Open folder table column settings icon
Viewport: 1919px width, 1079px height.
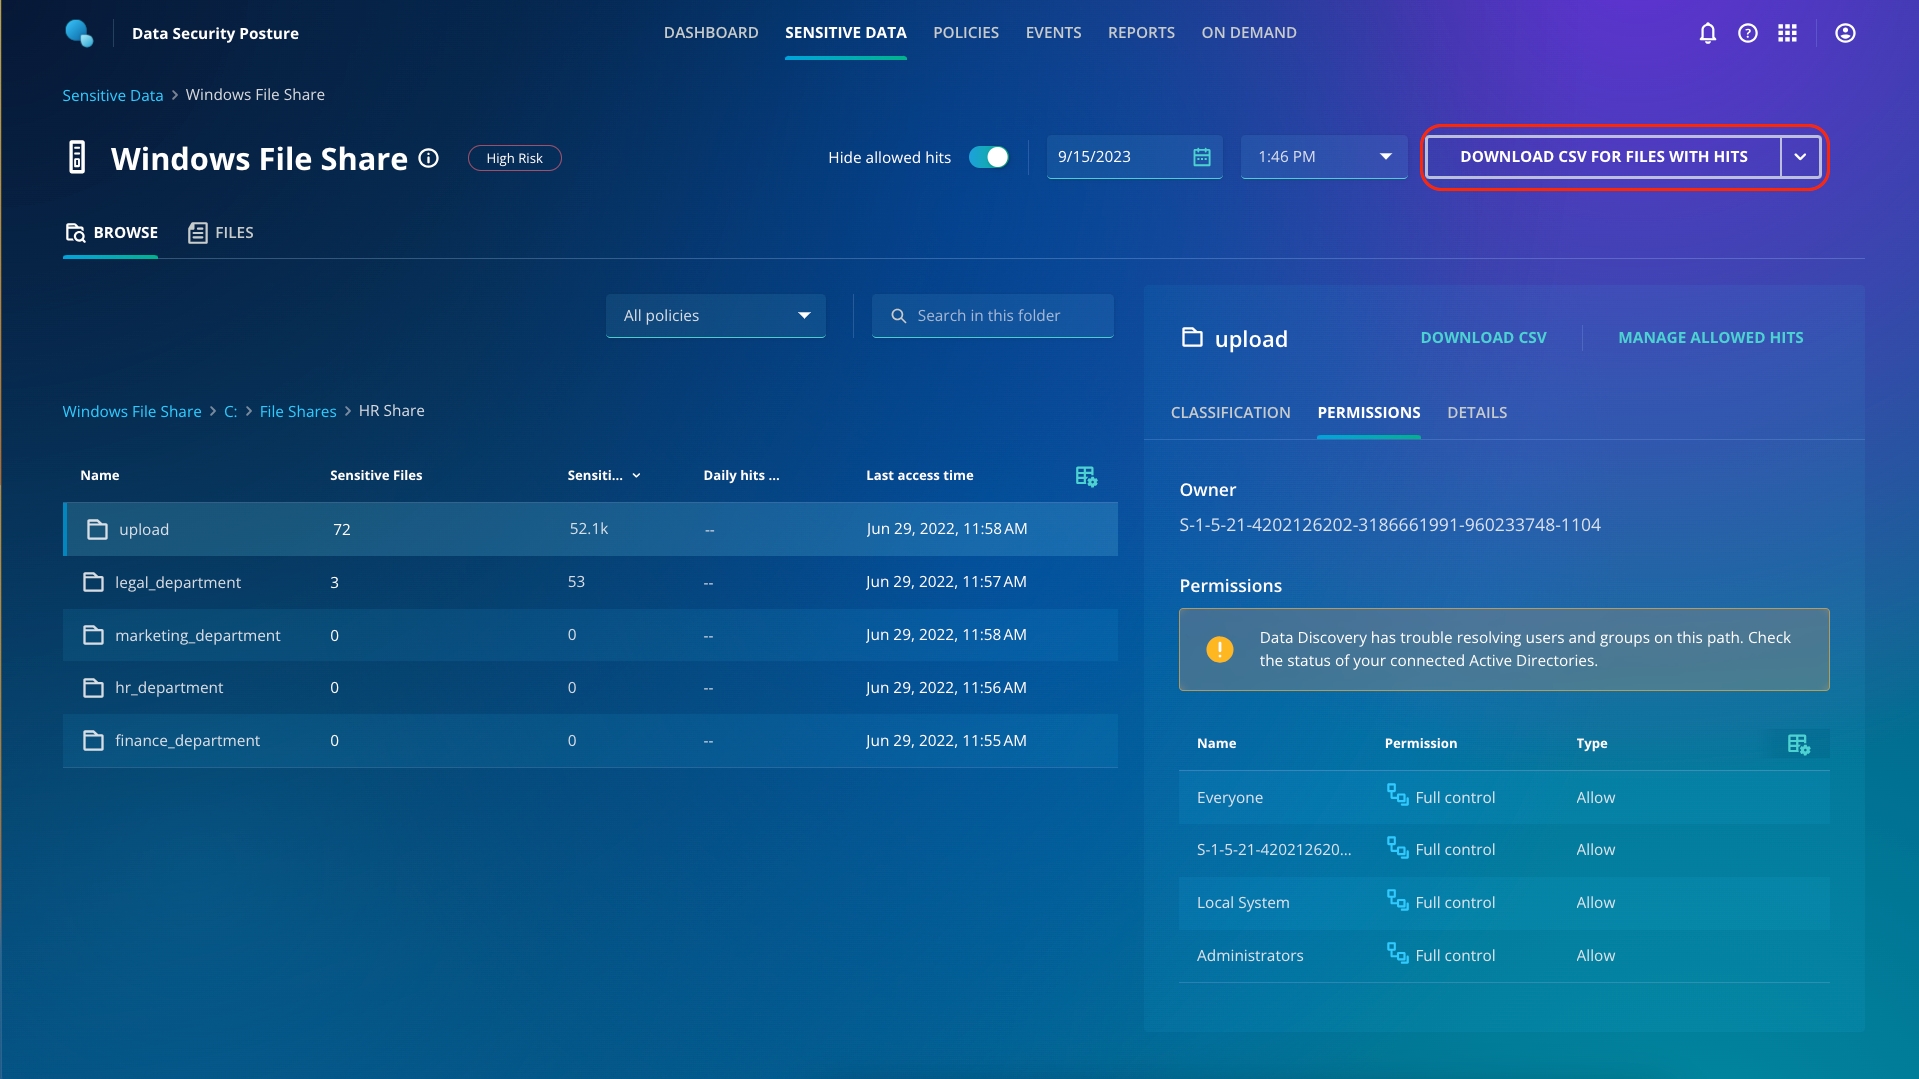(1086, 476)
